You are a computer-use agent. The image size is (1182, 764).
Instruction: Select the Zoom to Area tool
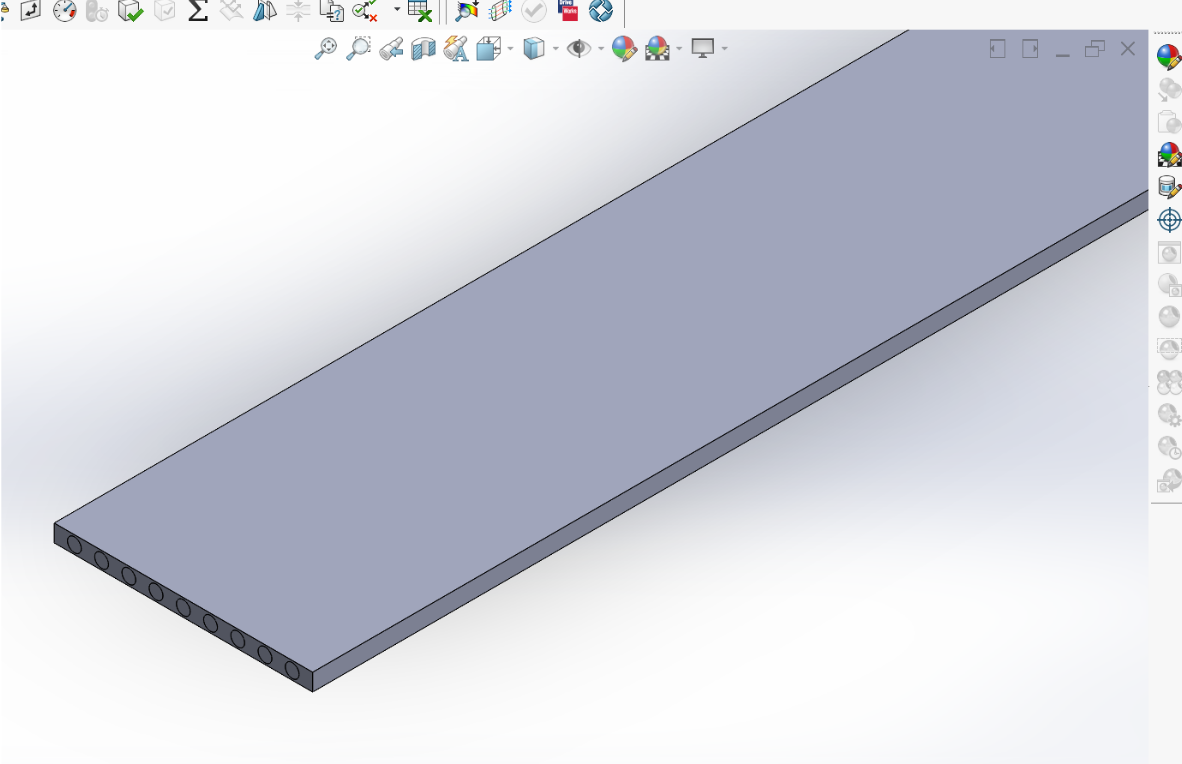click(358, 48)
